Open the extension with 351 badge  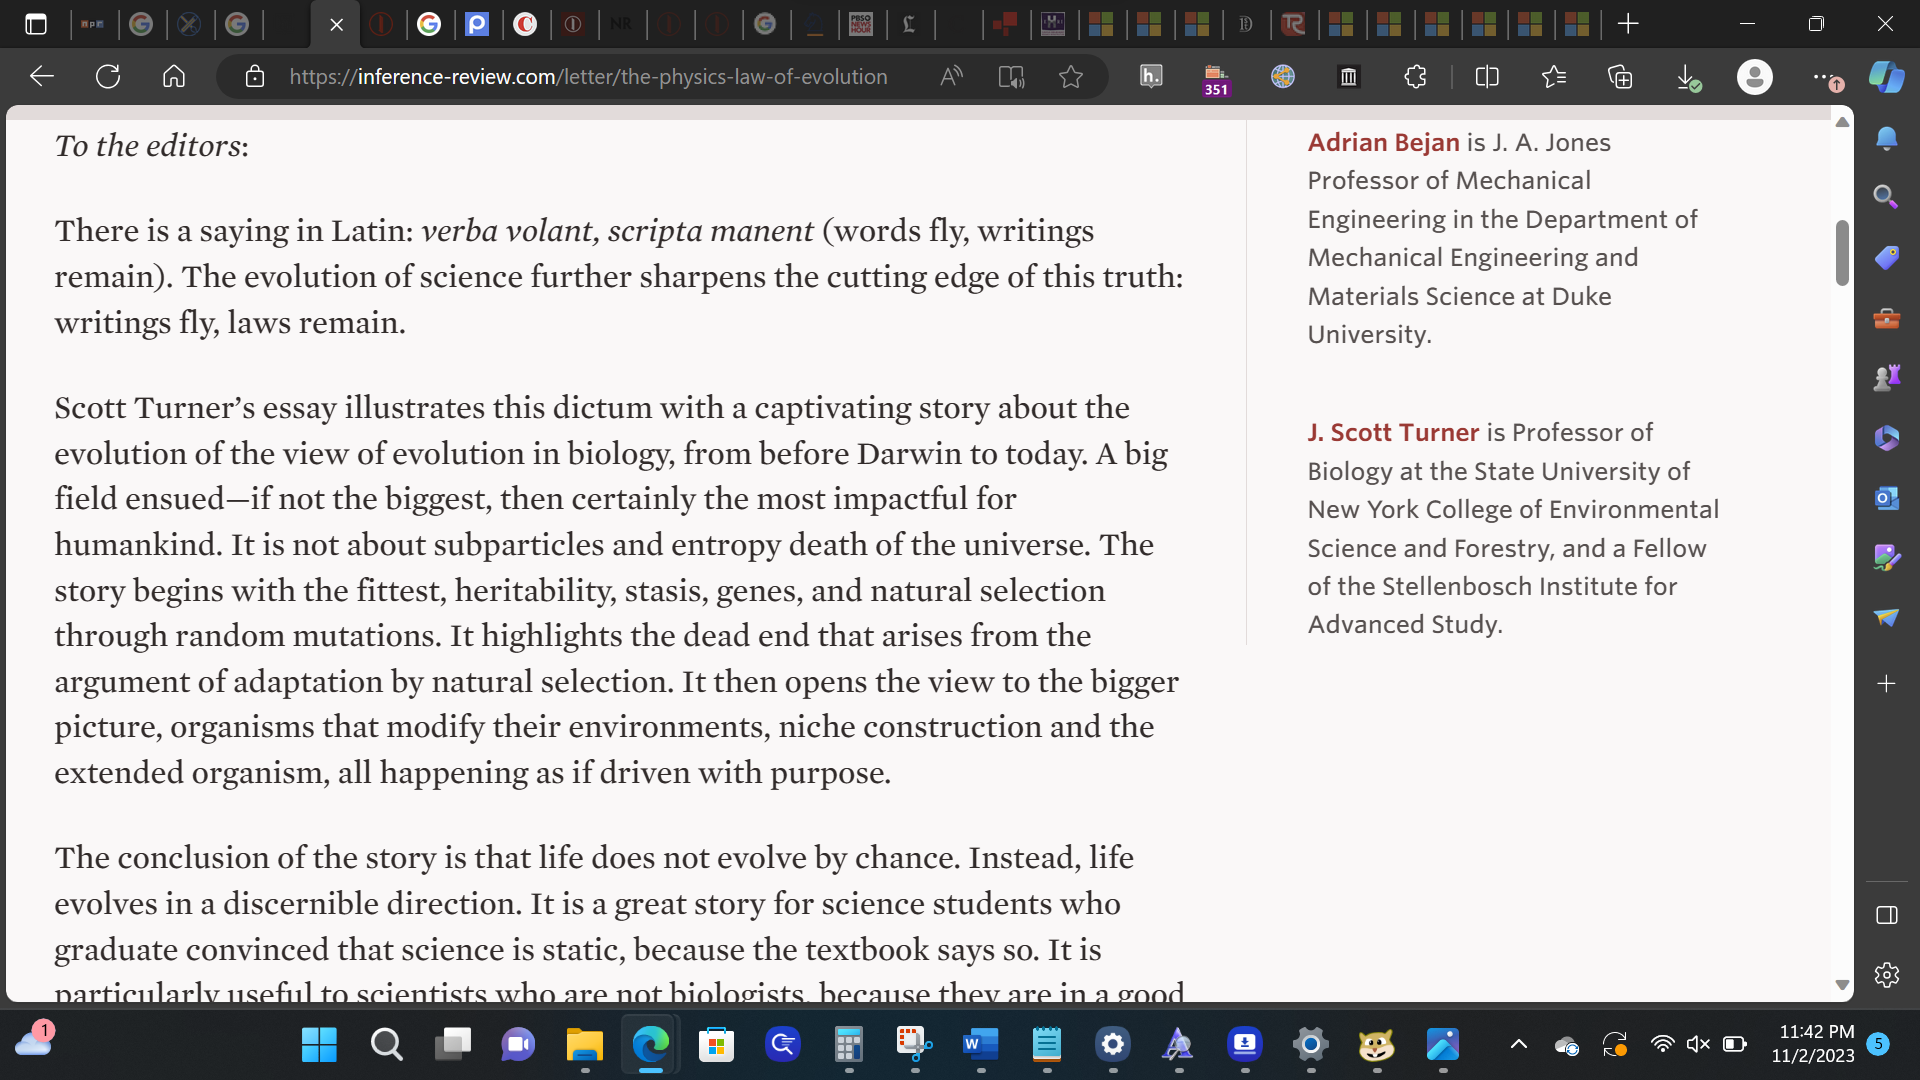click(x=1216, y=78)
